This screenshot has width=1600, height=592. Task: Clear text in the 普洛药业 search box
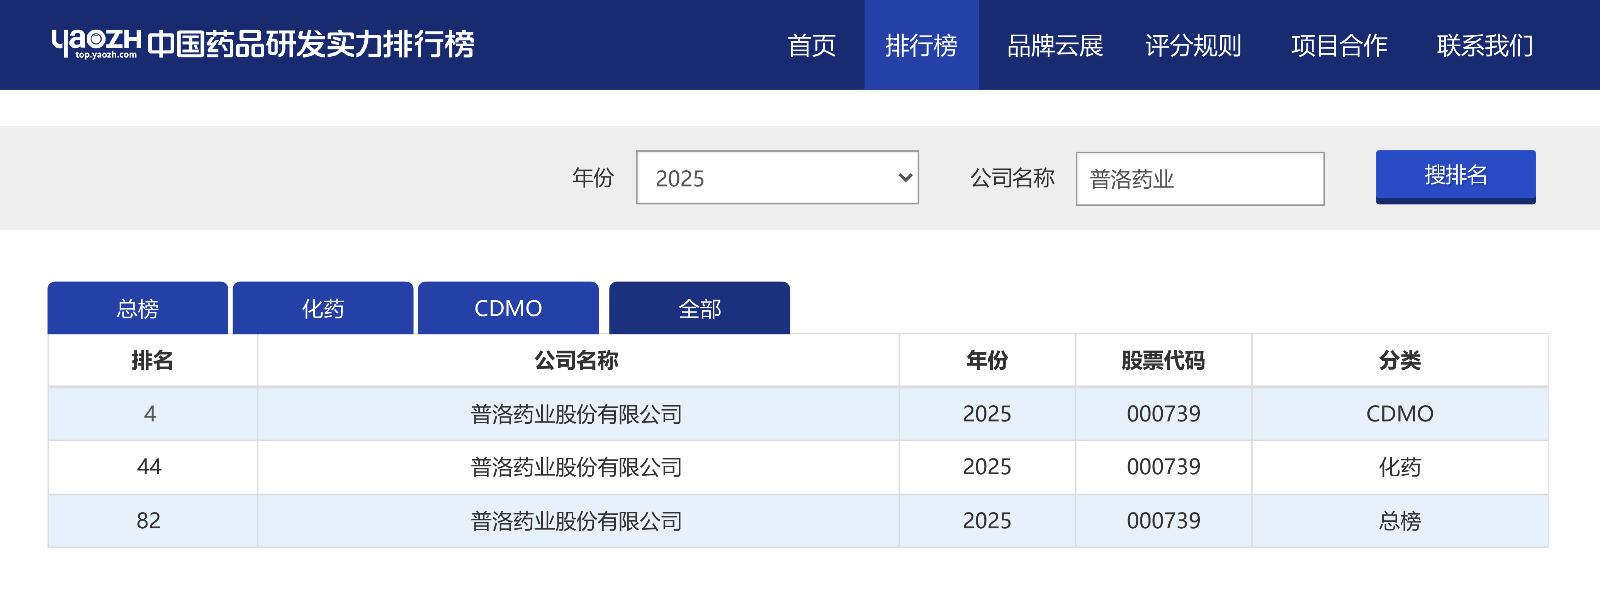[x=1199, y=178]
